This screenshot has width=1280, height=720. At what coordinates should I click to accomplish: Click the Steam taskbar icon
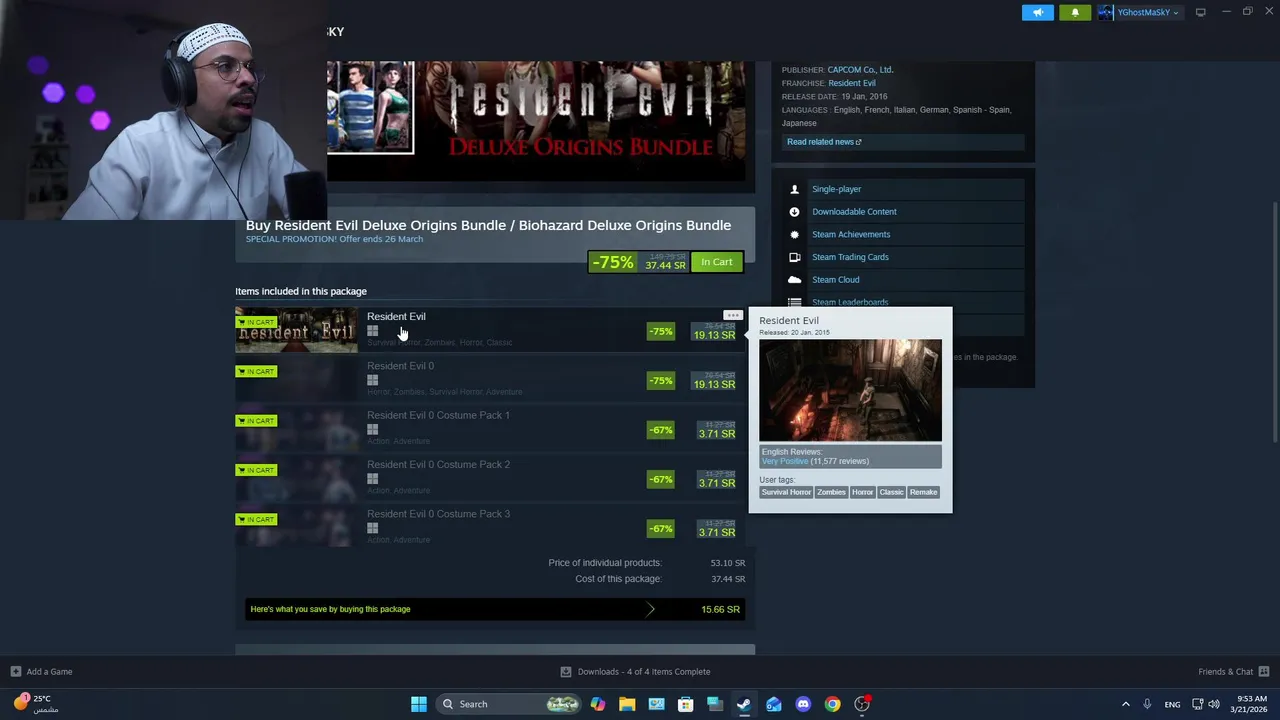pyautogui.click(x=744, y=704)
